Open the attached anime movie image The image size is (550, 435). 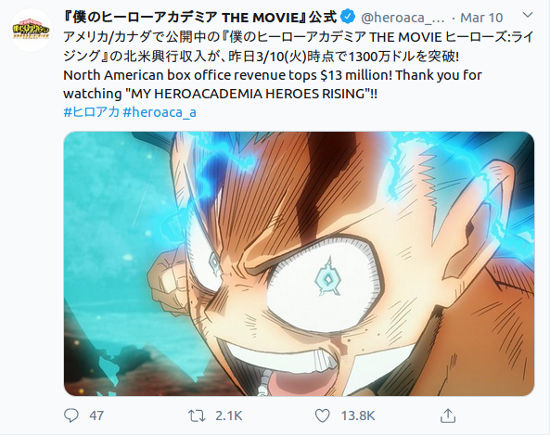tap(299, 264)
